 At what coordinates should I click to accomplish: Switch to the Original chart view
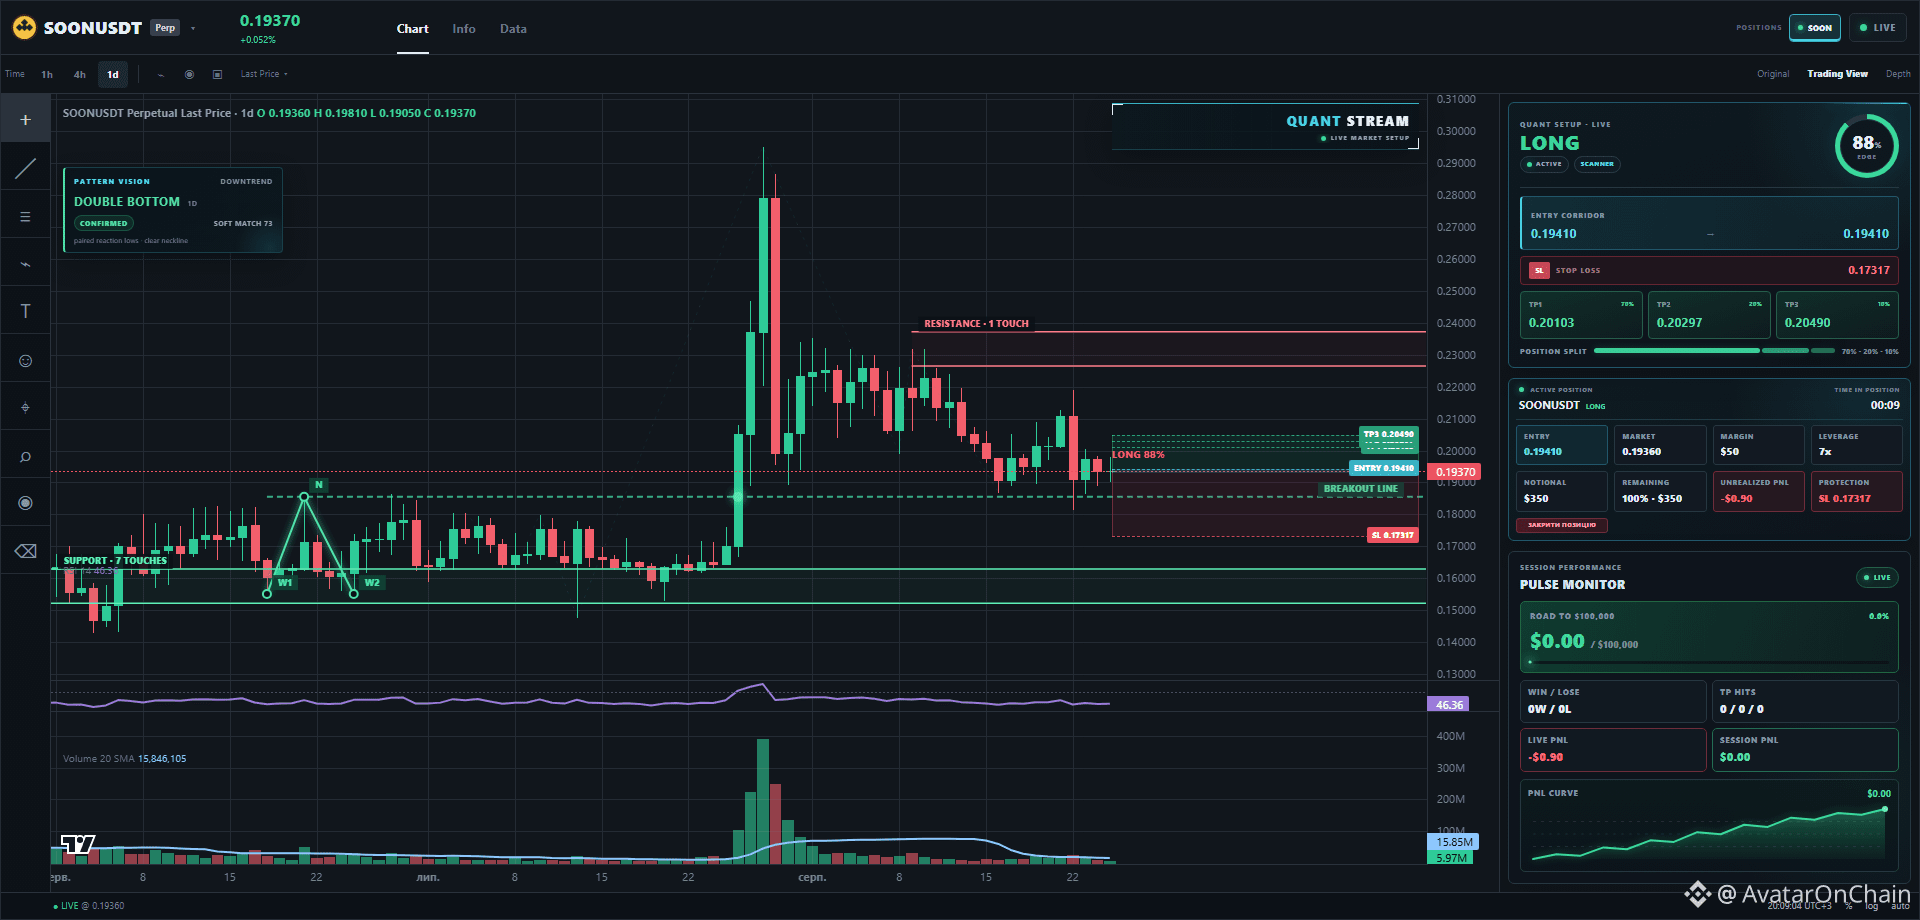click(x=1773, y=74)
